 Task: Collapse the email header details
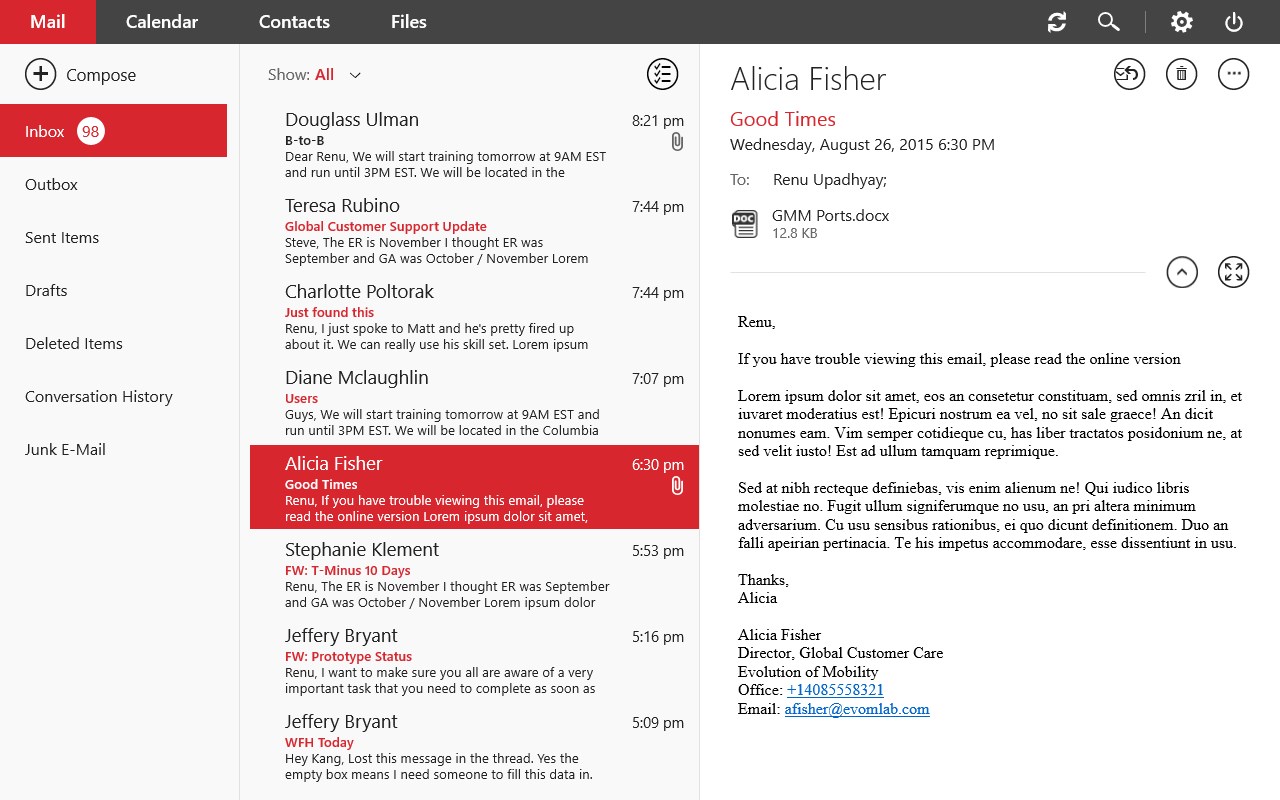pyautogui.click(x=1181, y=272)
